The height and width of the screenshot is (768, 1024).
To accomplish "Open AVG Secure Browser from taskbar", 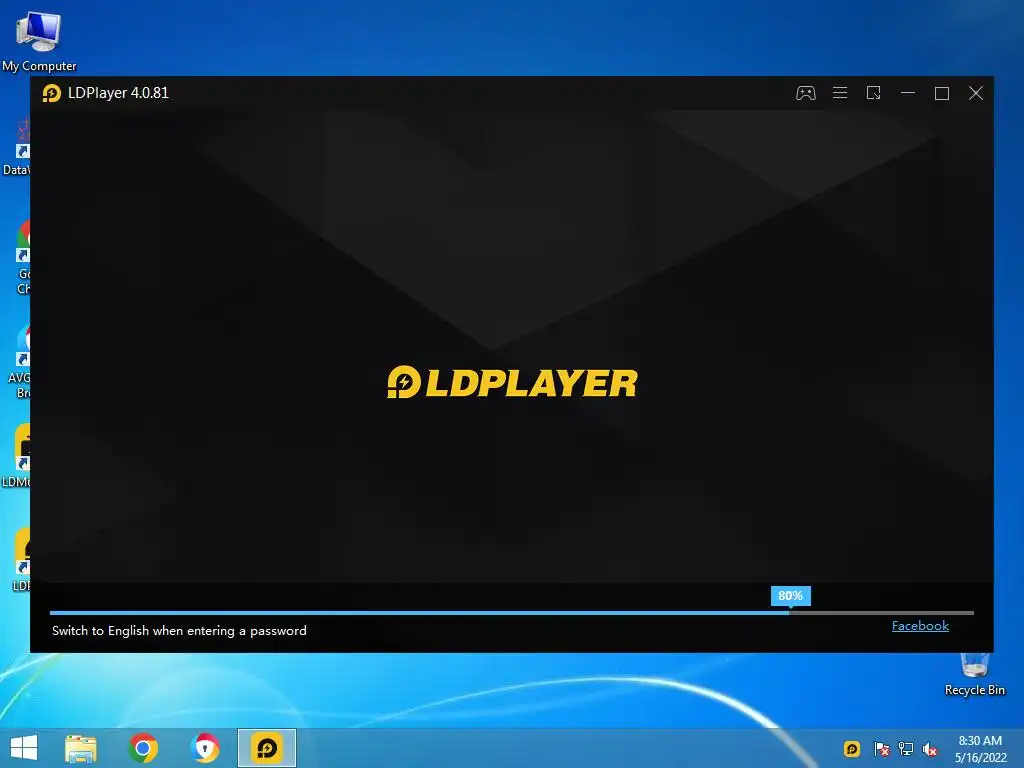I will pos(204,748).
